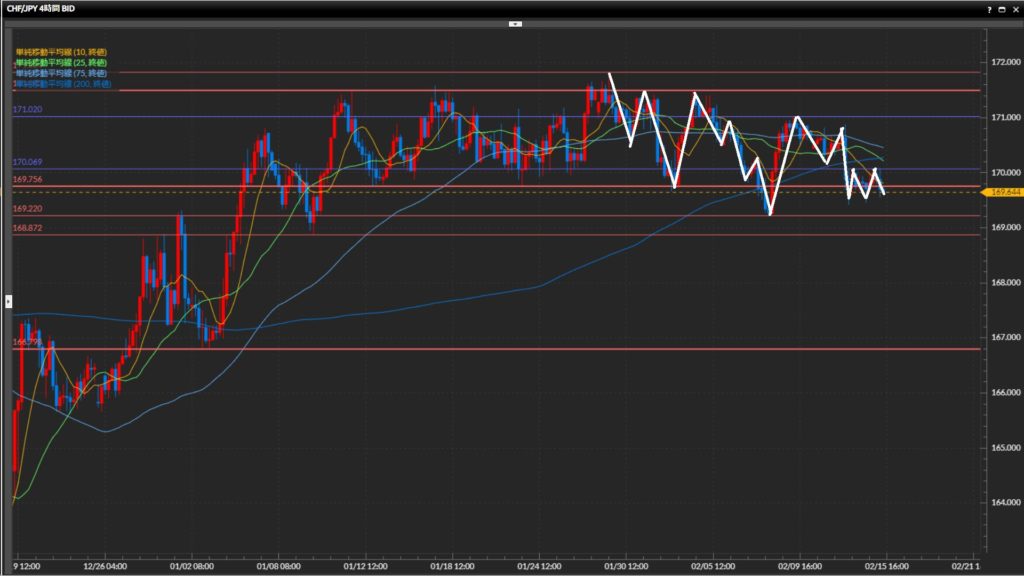Open help with the question mark icon
This screenshot has height=576, width=1024.
[x=988, y=8]
